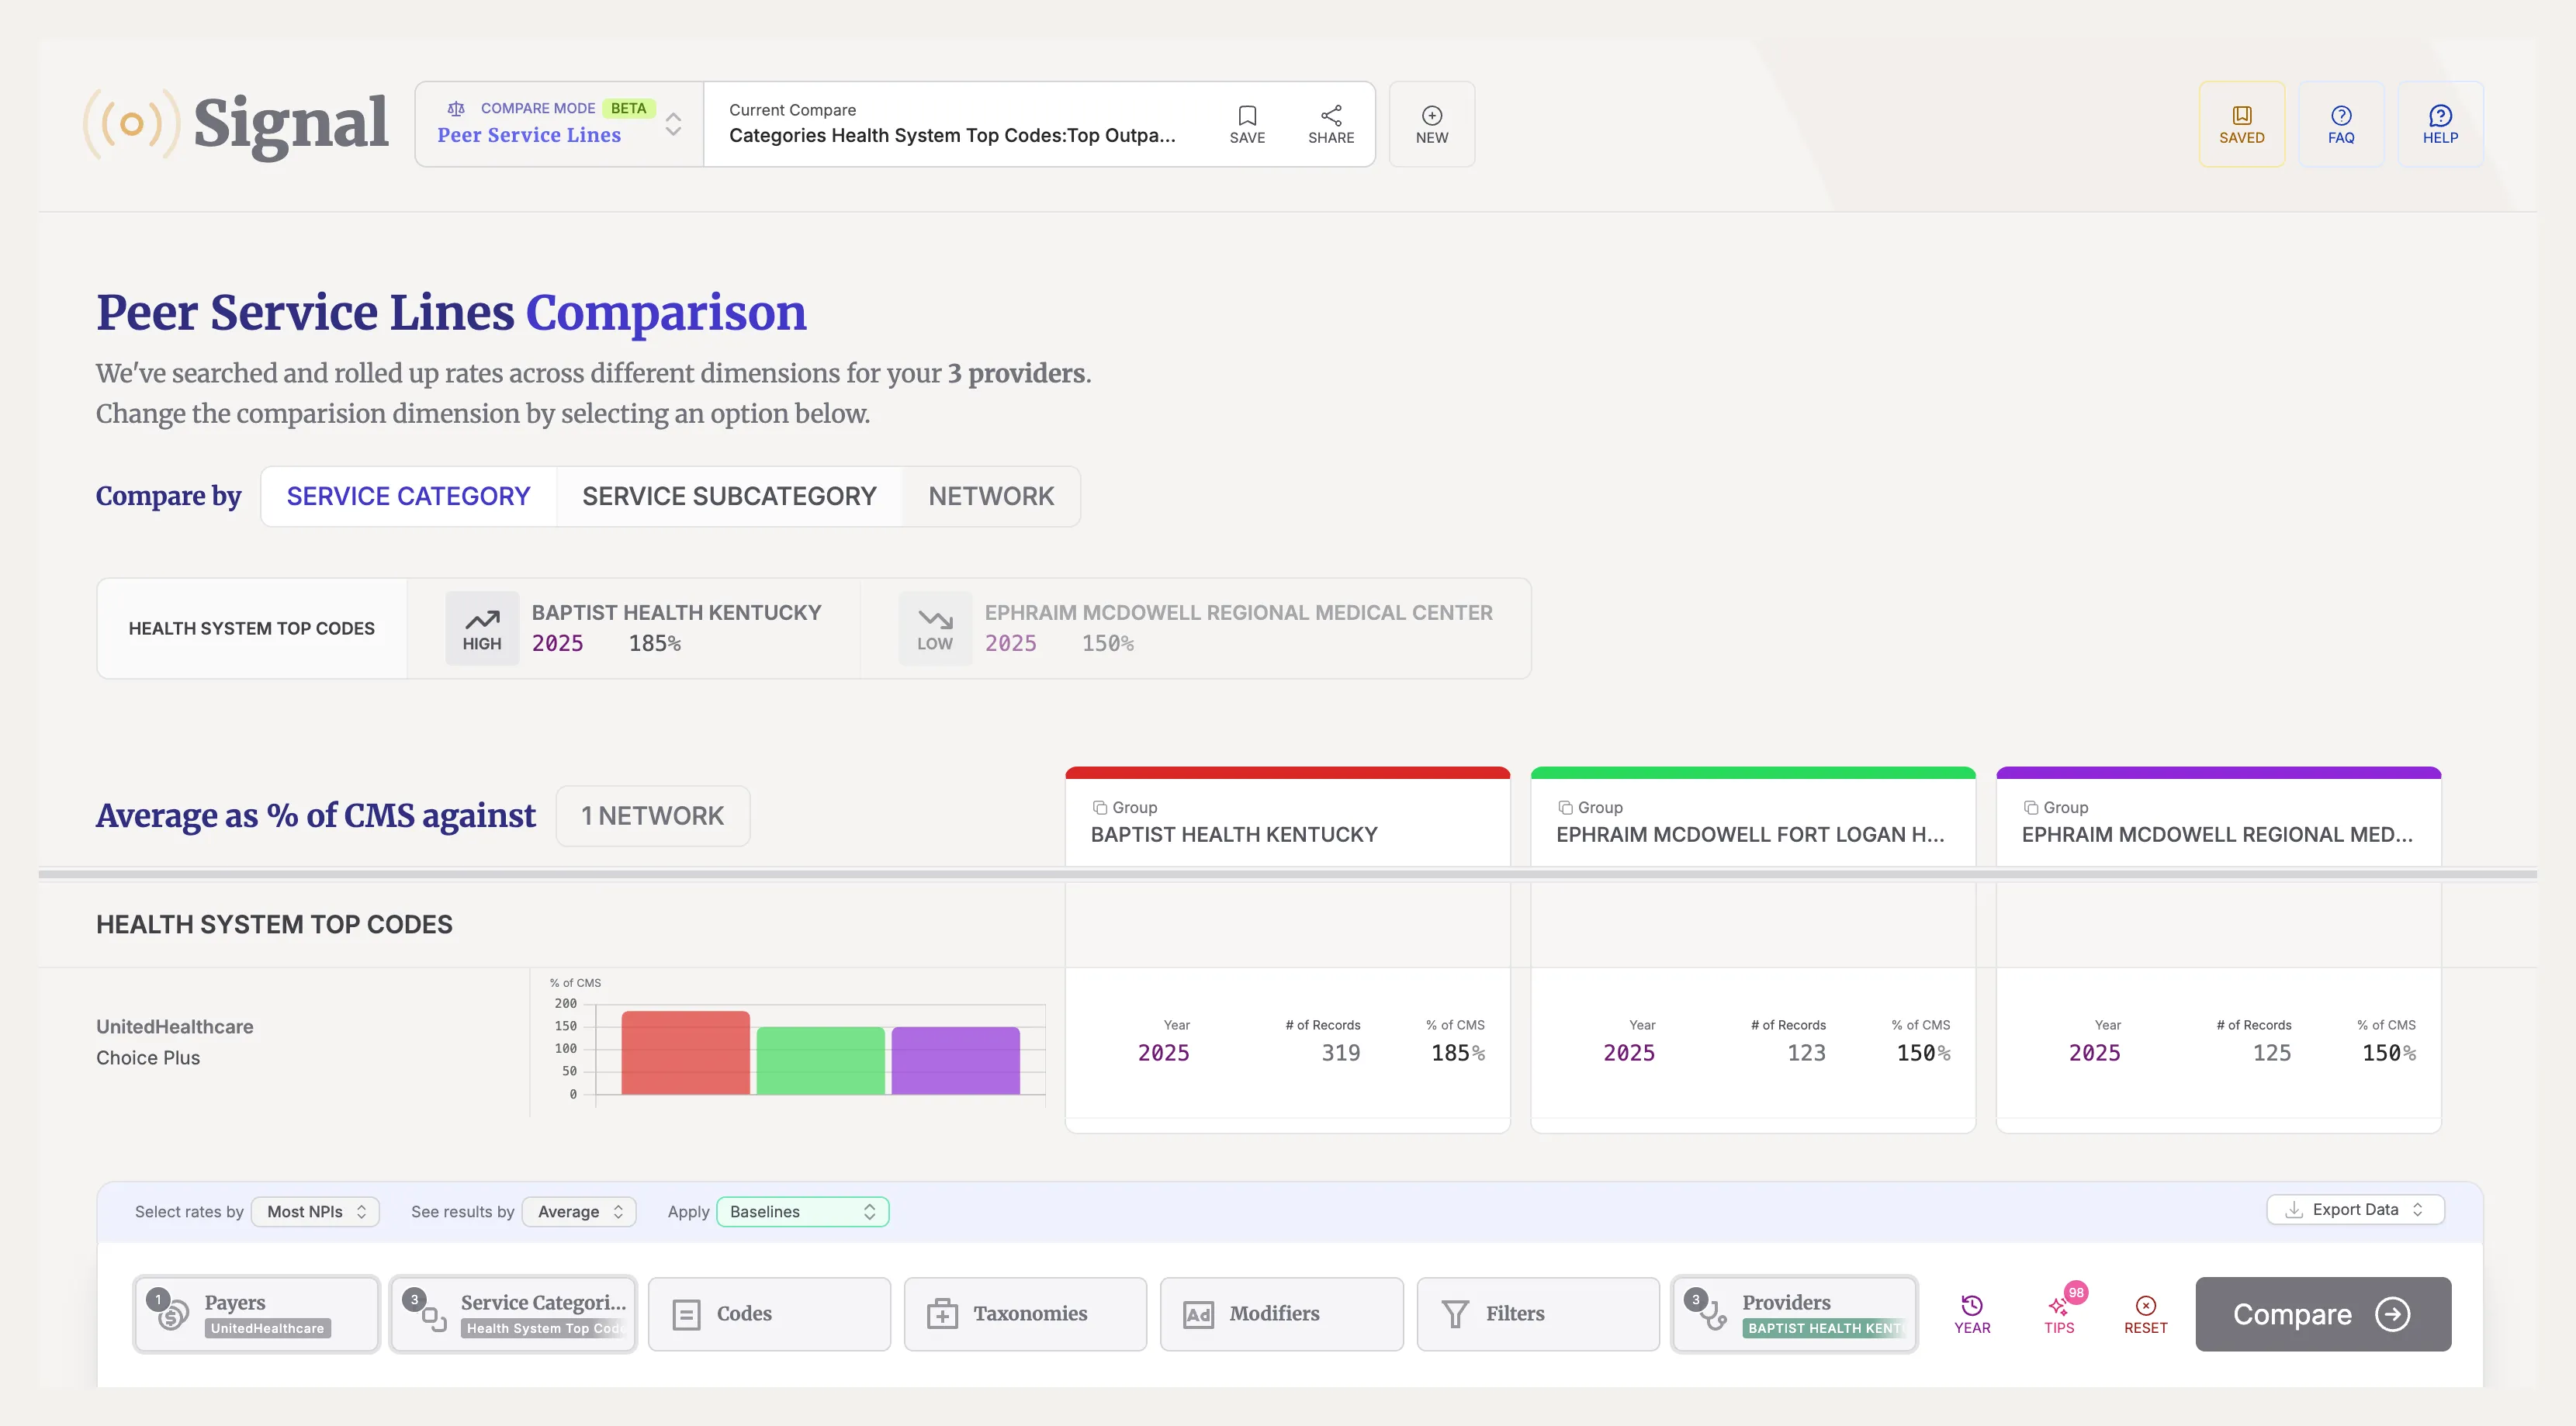The image size is (2576, 1426).
Task: Open SAVED compares
Action: coord(2242,123)
